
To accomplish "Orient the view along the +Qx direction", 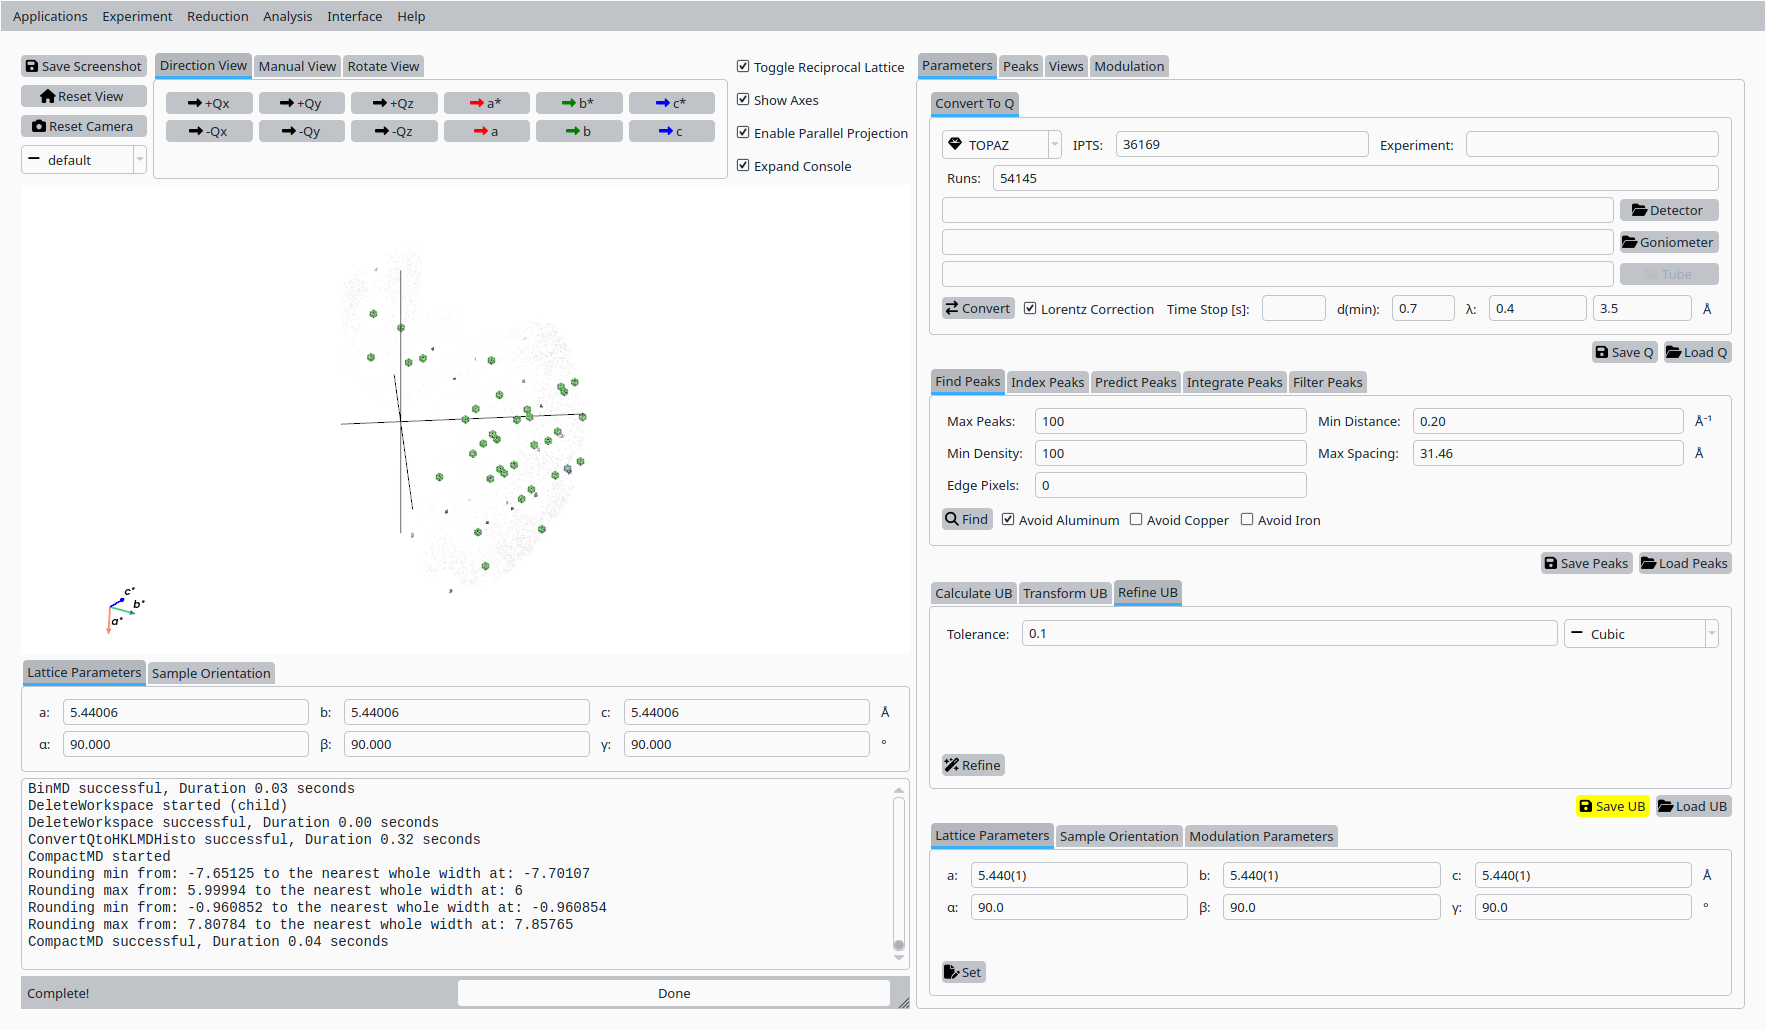I will (x=209, y=103).
